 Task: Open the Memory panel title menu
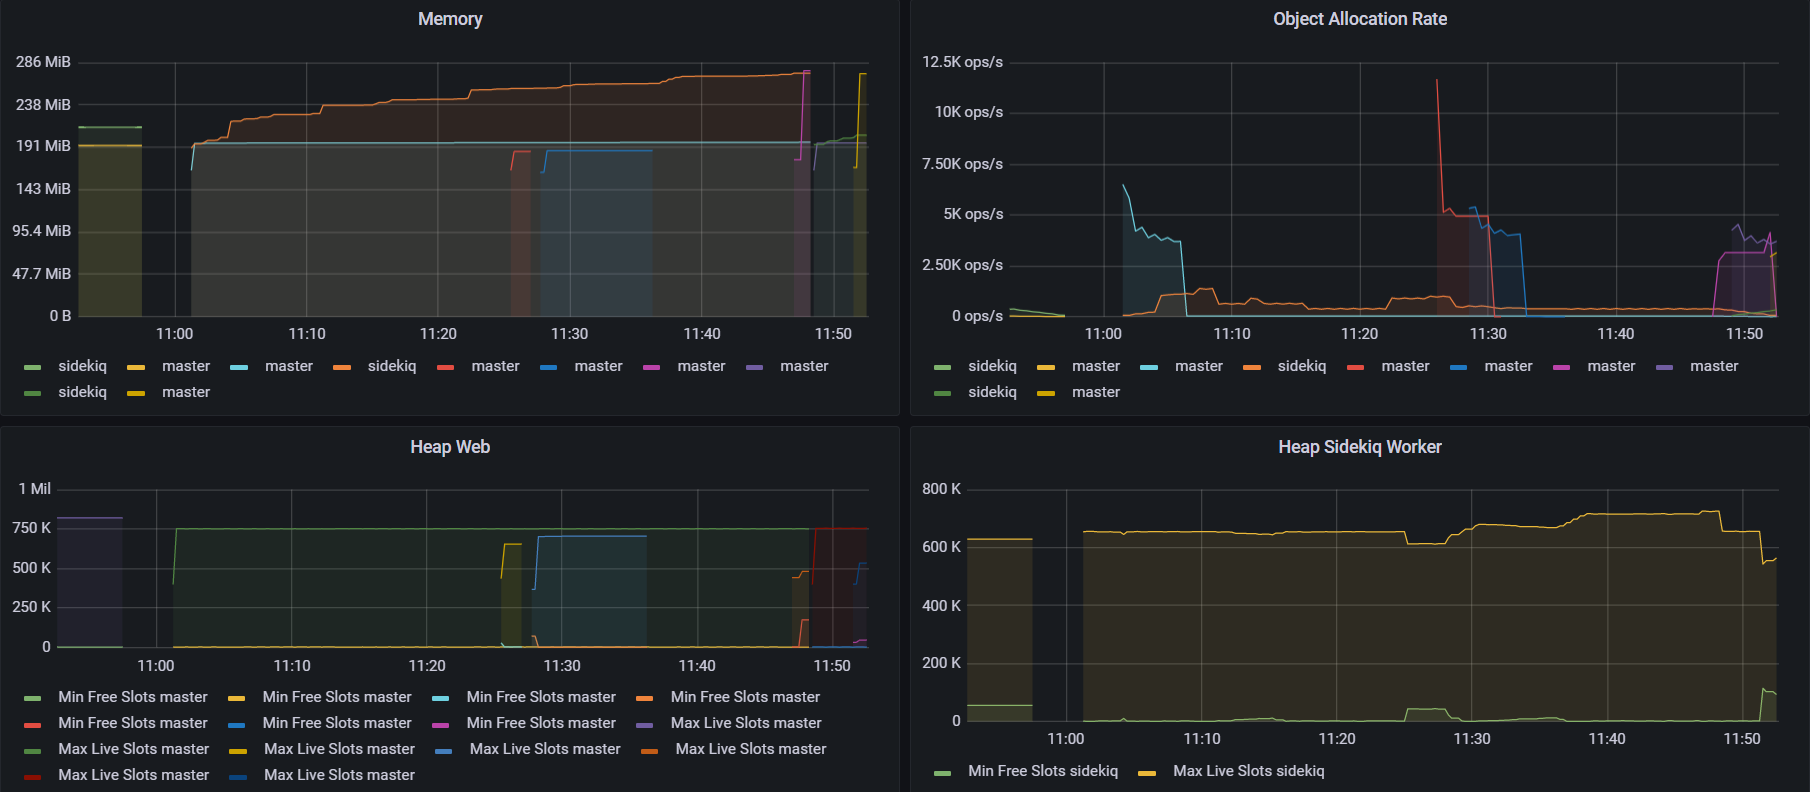[450, 19]
